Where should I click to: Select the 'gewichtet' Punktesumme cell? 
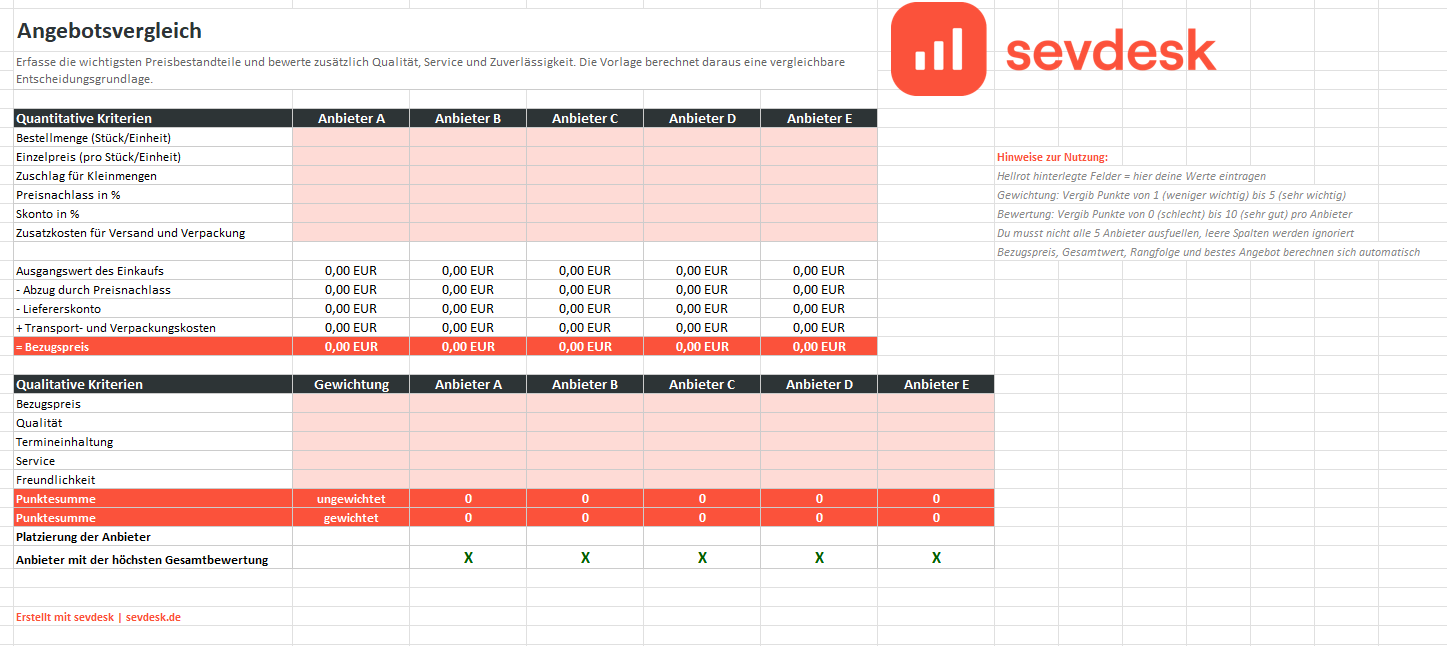tap(351, 517)
